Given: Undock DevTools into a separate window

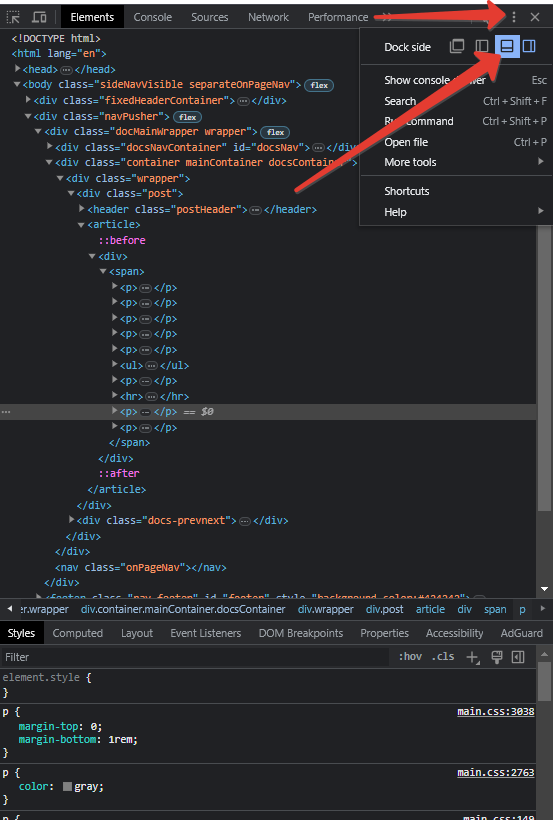Looking at the screenshot, I should 457,47.
